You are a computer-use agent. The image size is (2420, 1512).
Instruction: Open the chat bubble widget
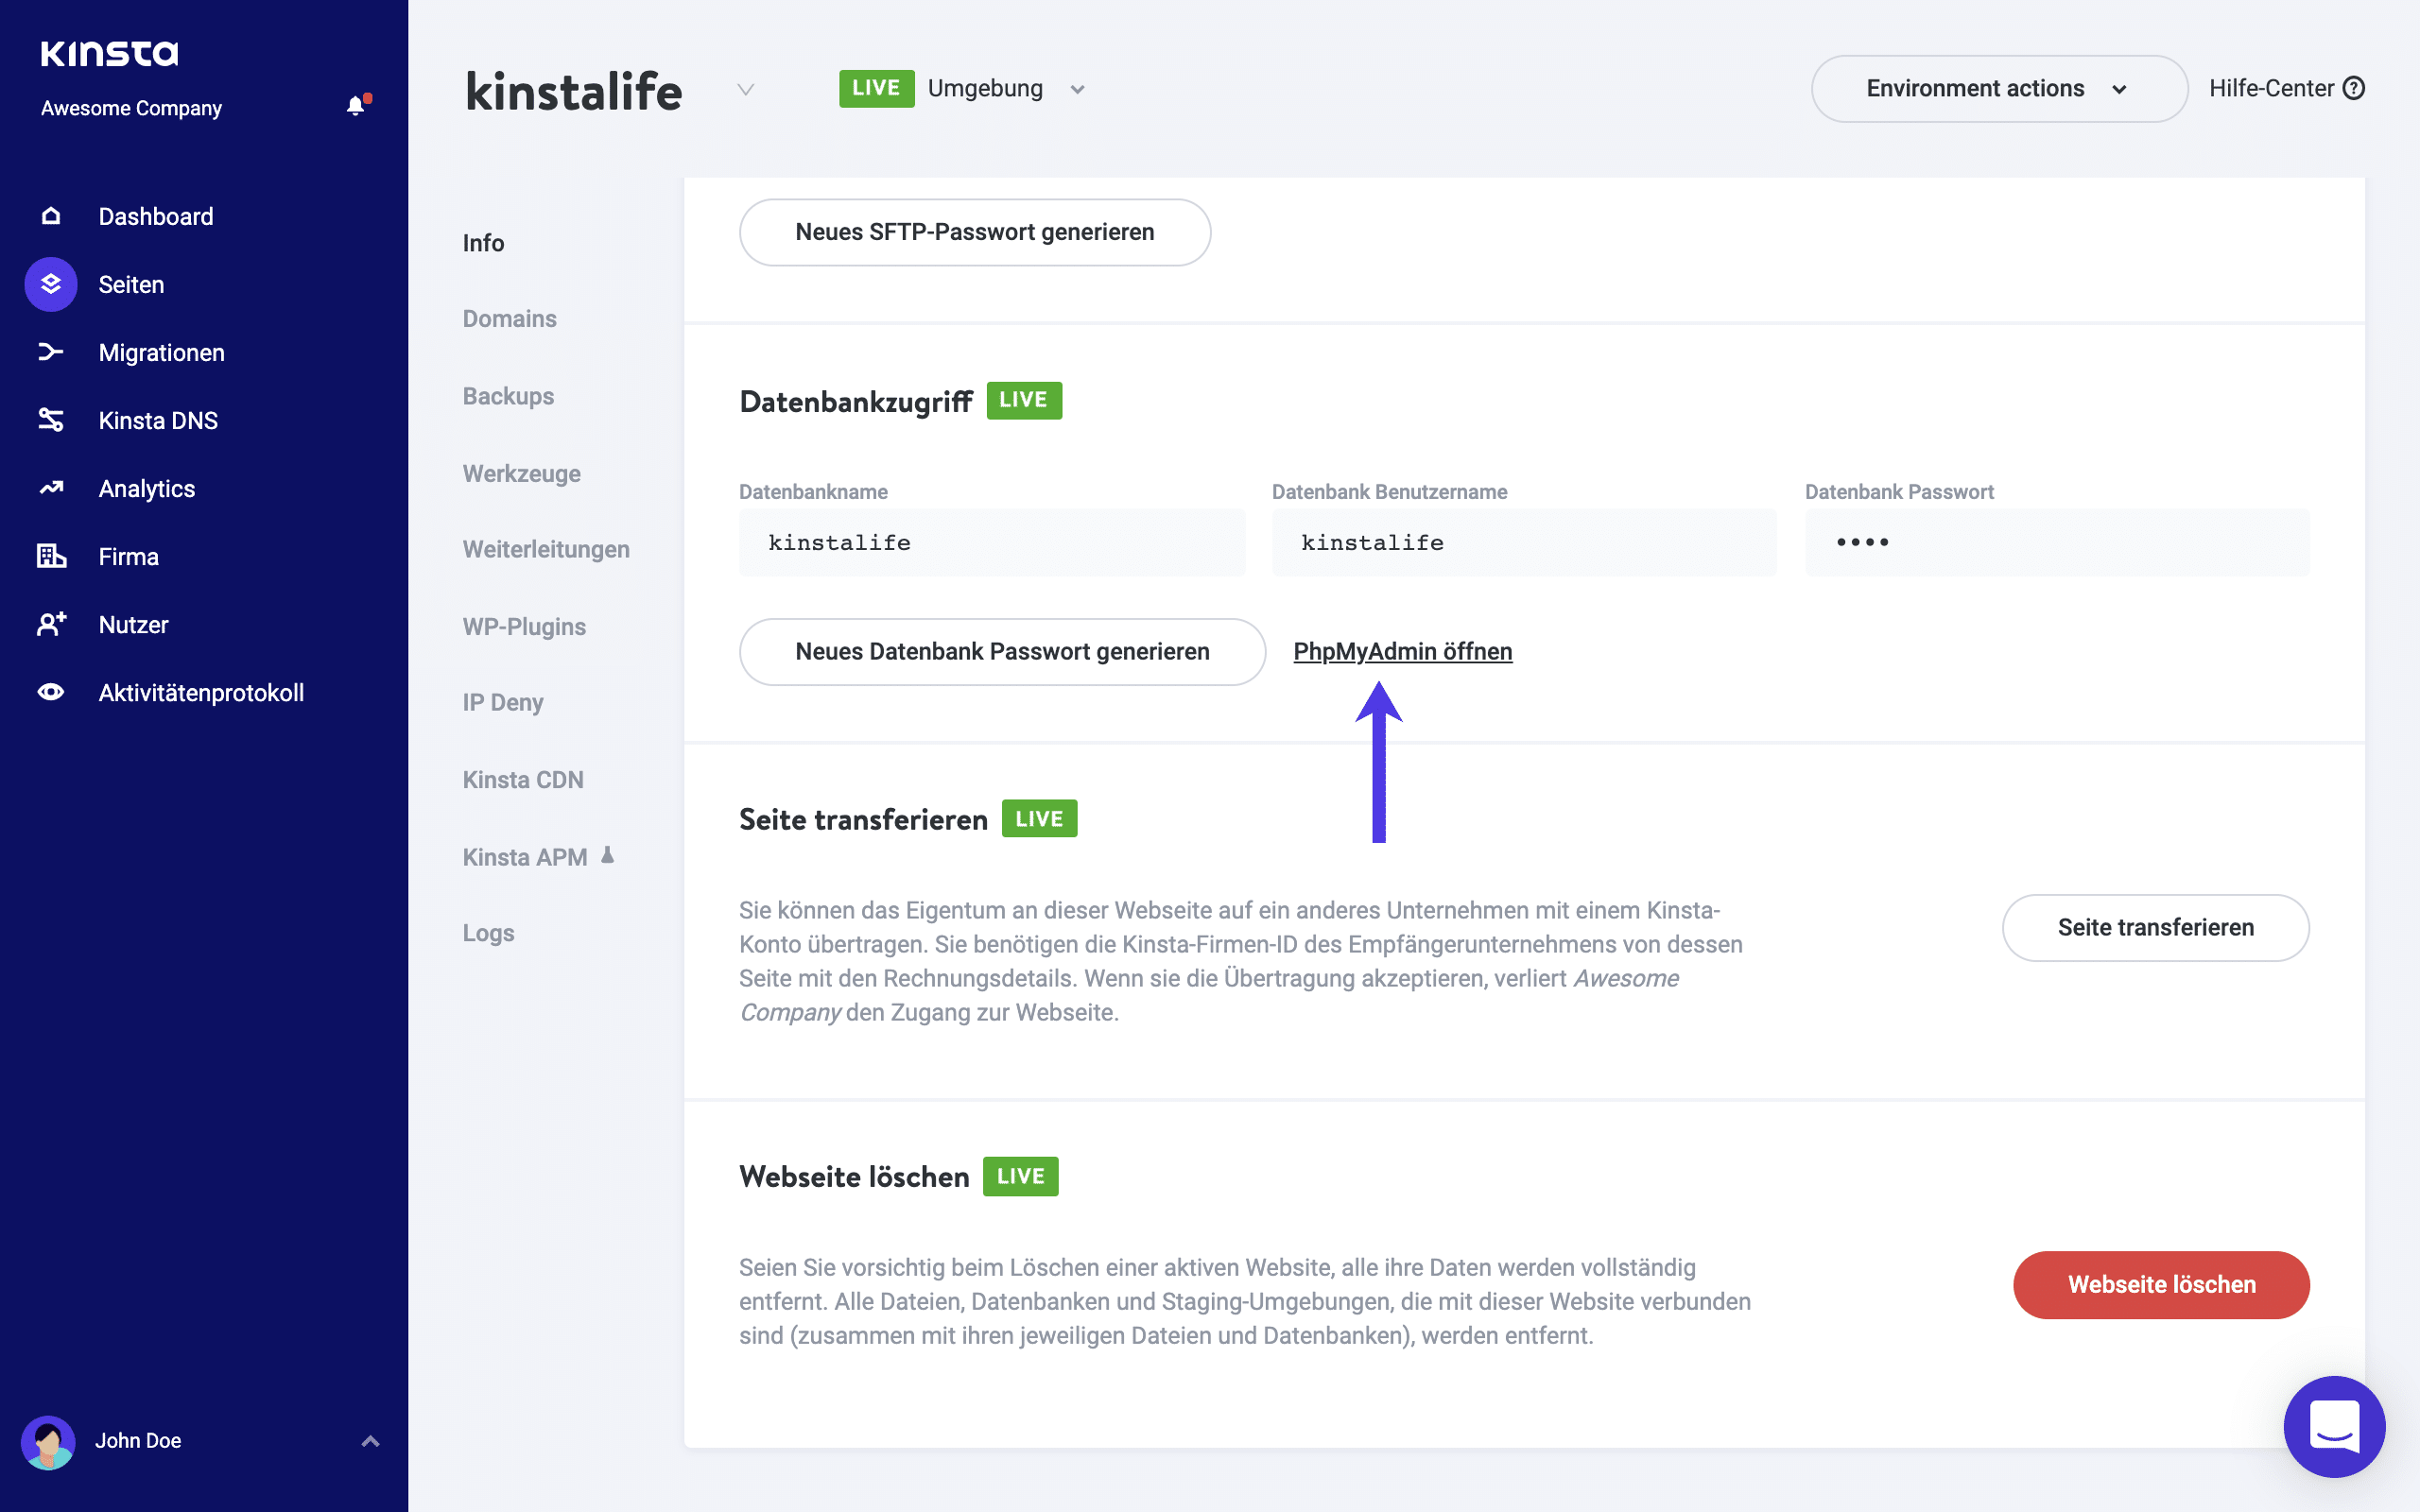(x=2334, y=1426)
